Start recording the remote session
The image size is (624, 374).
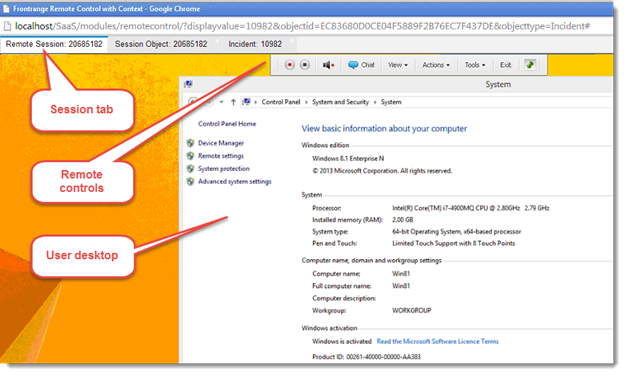[x=289, y=65]
